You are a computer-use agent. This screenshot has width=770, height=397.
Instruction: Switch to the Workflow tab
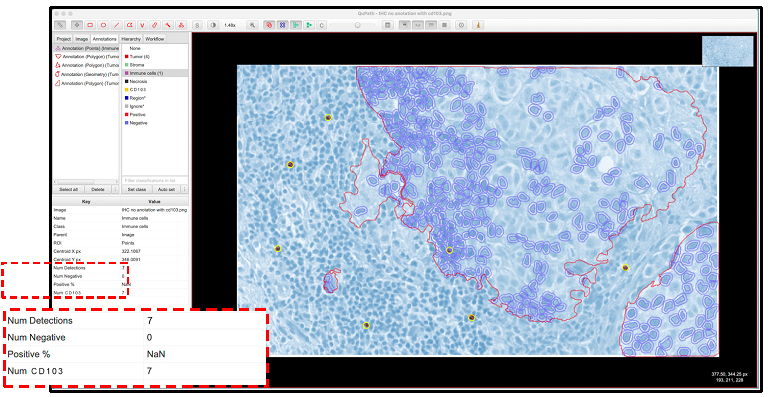155,39
